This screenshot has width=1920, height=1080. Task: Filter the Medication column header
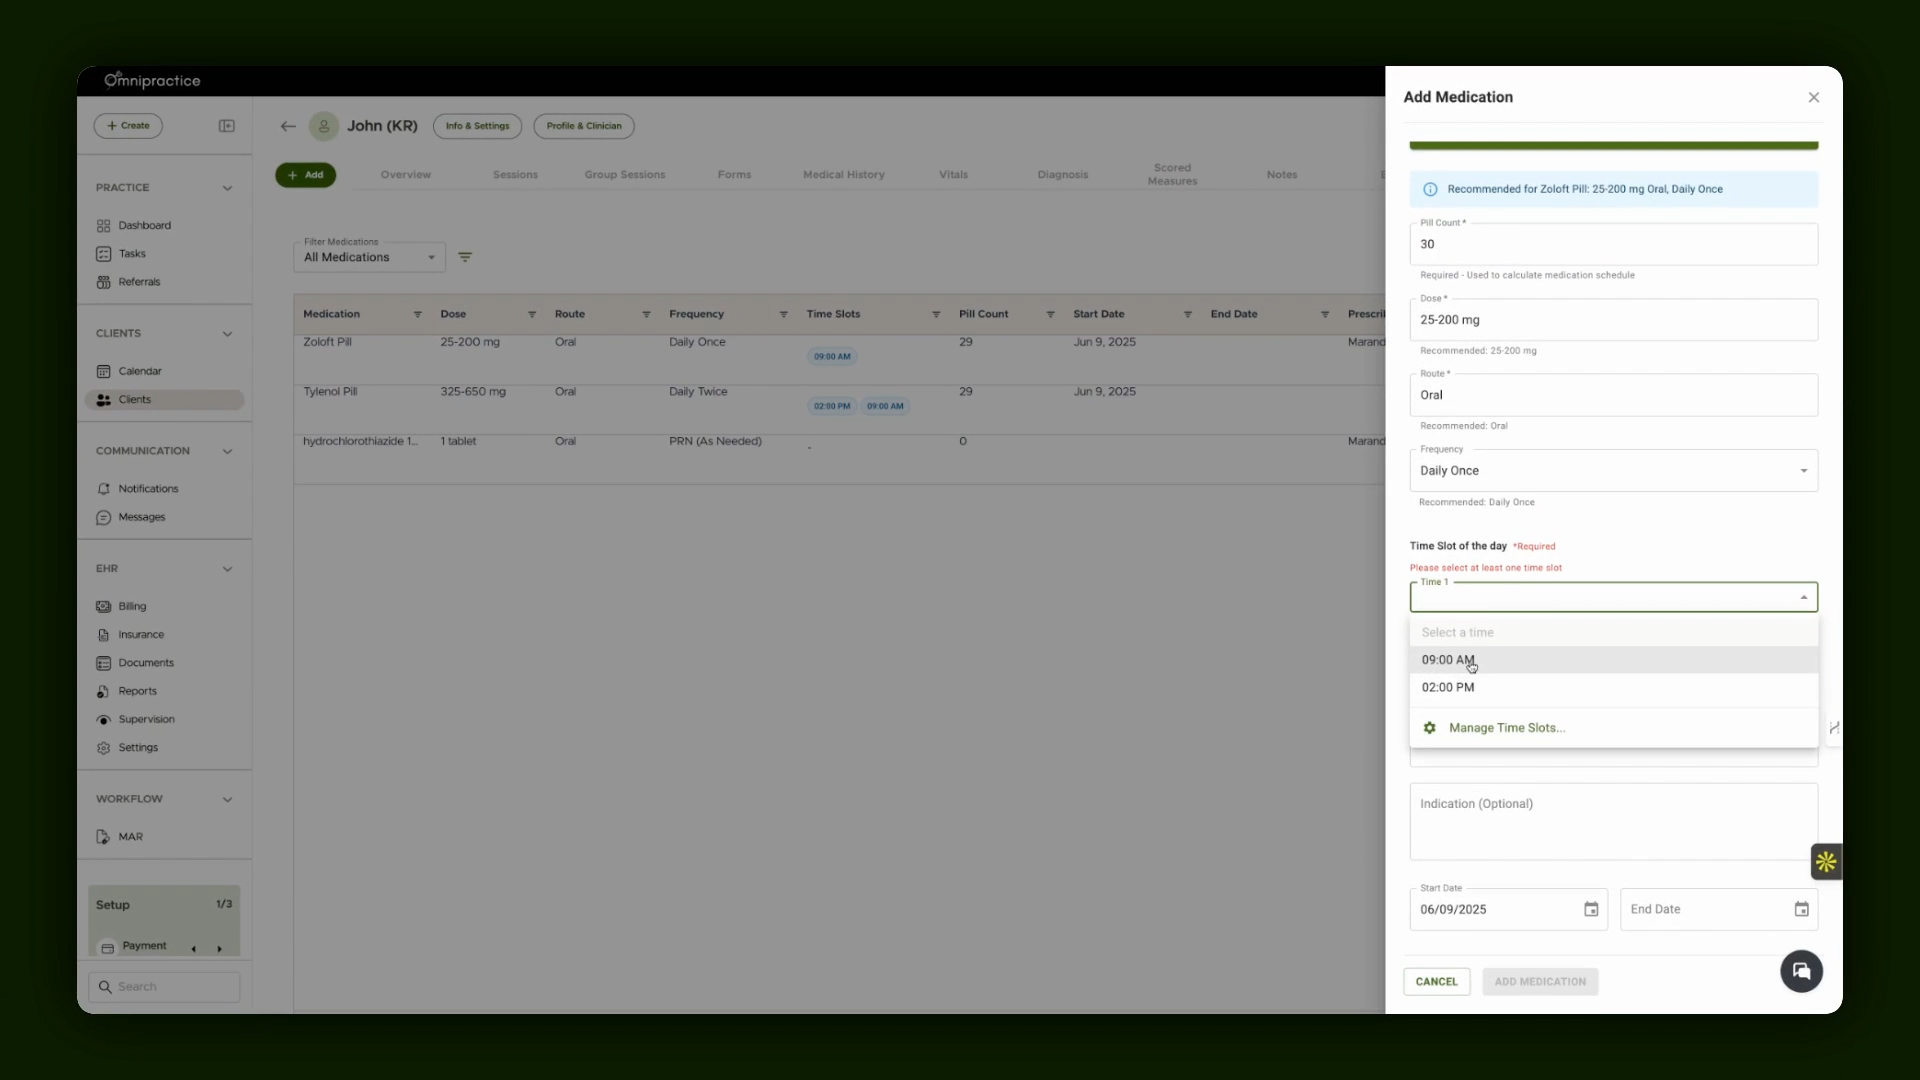click(x=417, y=314)
